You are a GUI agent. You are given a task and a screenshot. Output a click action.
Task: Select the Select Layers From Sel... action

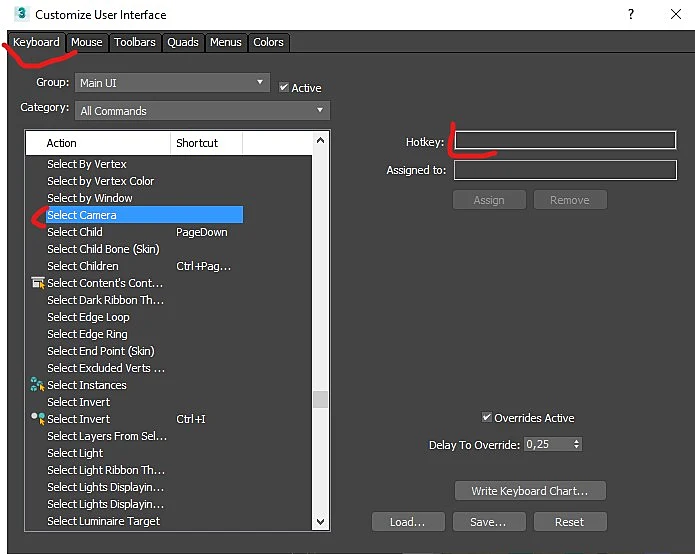[107, 436]
